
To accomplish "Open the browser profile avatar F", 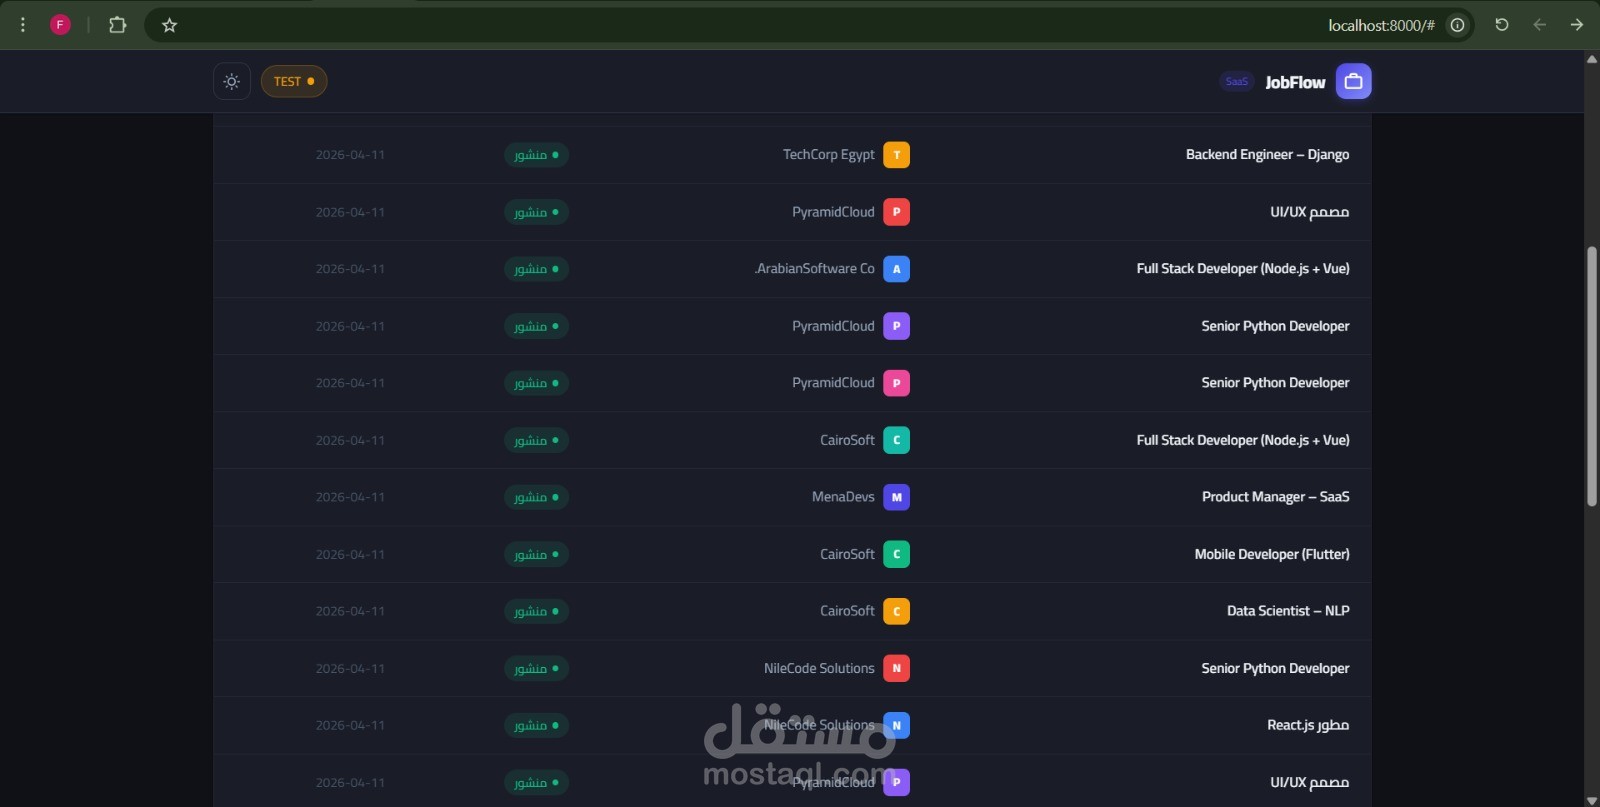I will coord(60,25).
